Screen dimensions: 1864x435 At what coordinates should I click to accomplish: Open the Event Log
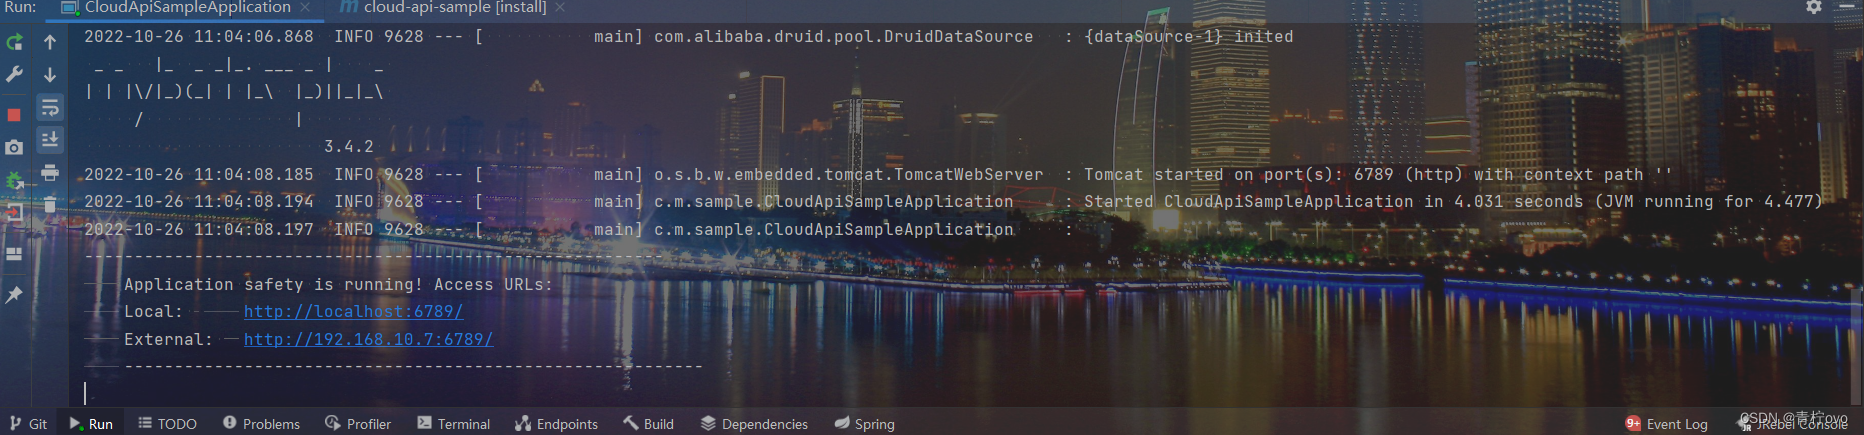point(1666,424)
